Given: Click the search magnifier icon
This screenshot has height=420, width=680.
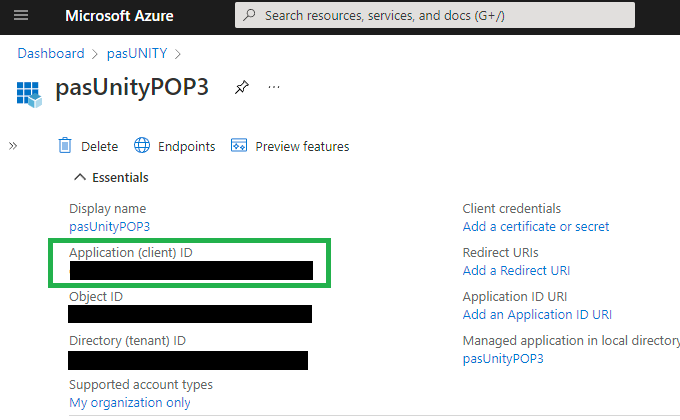Looking at the screenshot, I should 249,15.
